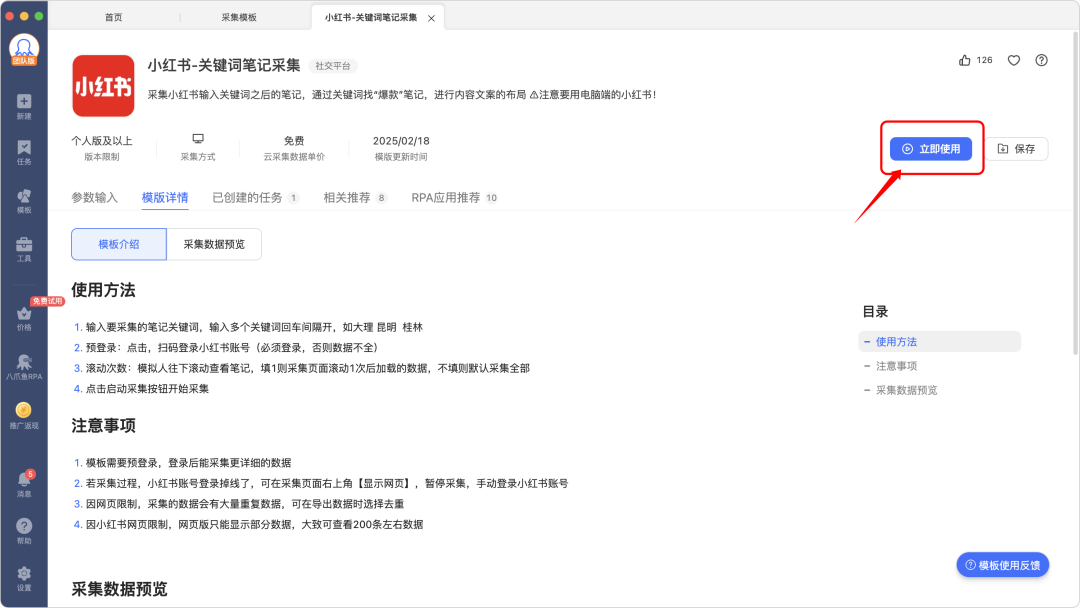Click step '点击启动采集按钮开始采集'
The image size is (1080, 608).
pos(147,389)
